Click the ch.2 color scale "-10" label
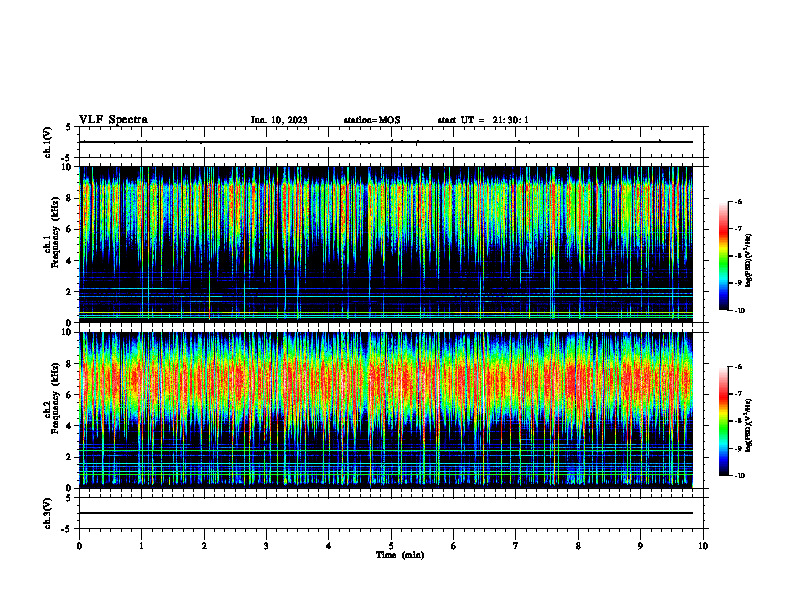The image size is (792, 612). pyautogui.click(x=740, y=476)
